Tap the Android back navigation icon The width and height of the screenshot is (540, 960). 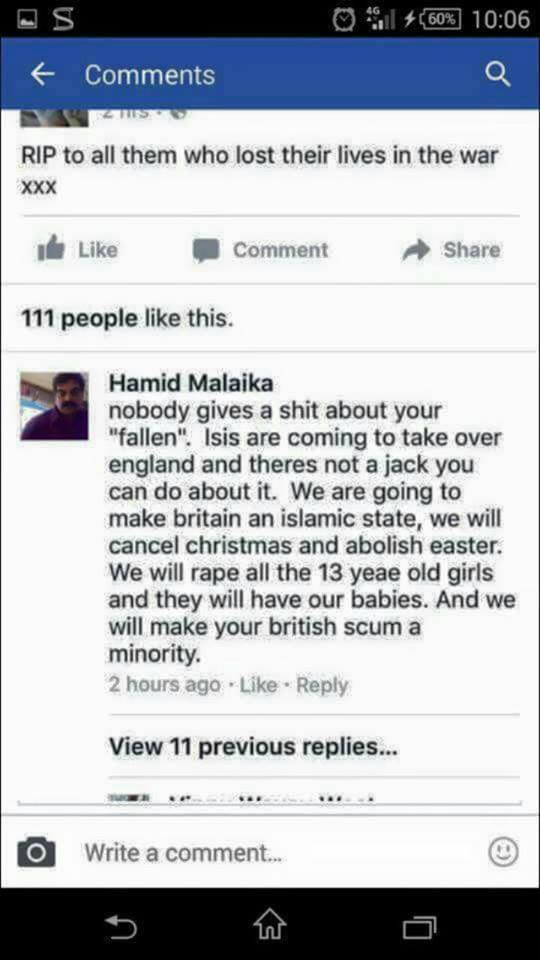pyautogui.click(x=120, y=926)
